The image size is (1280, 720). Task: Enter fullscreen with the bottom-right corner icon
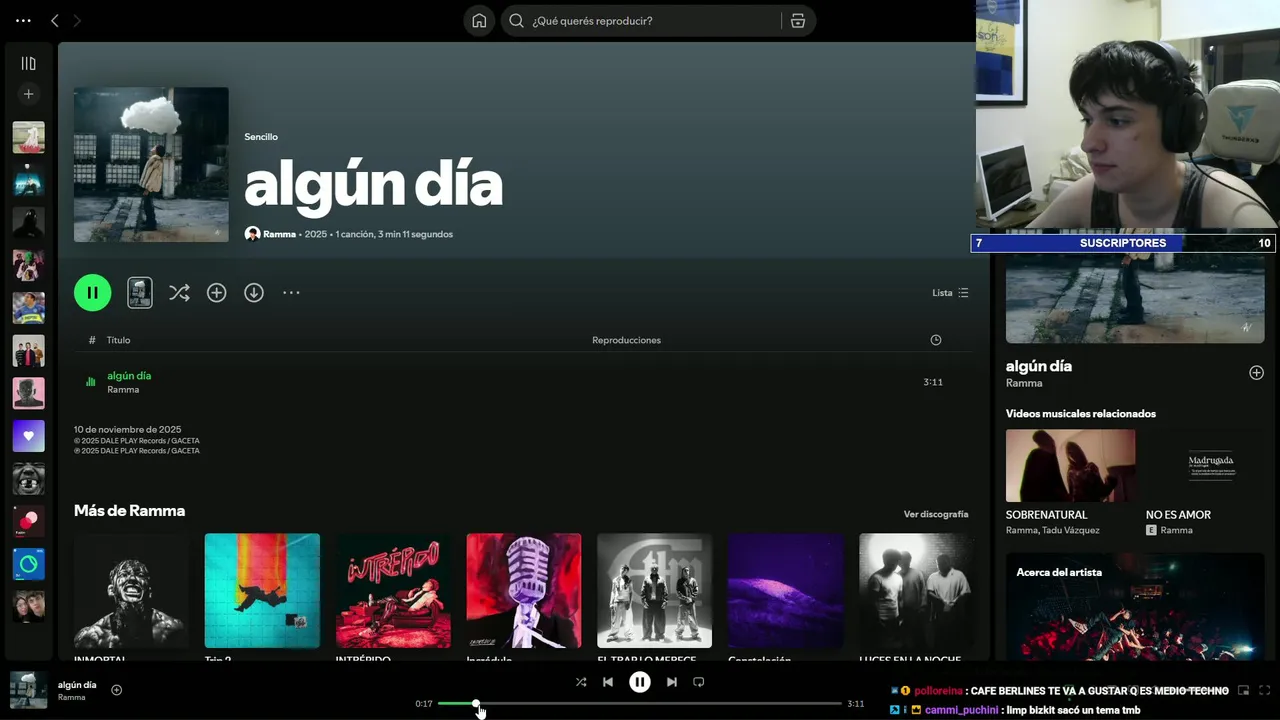[x=1265, y=690]
